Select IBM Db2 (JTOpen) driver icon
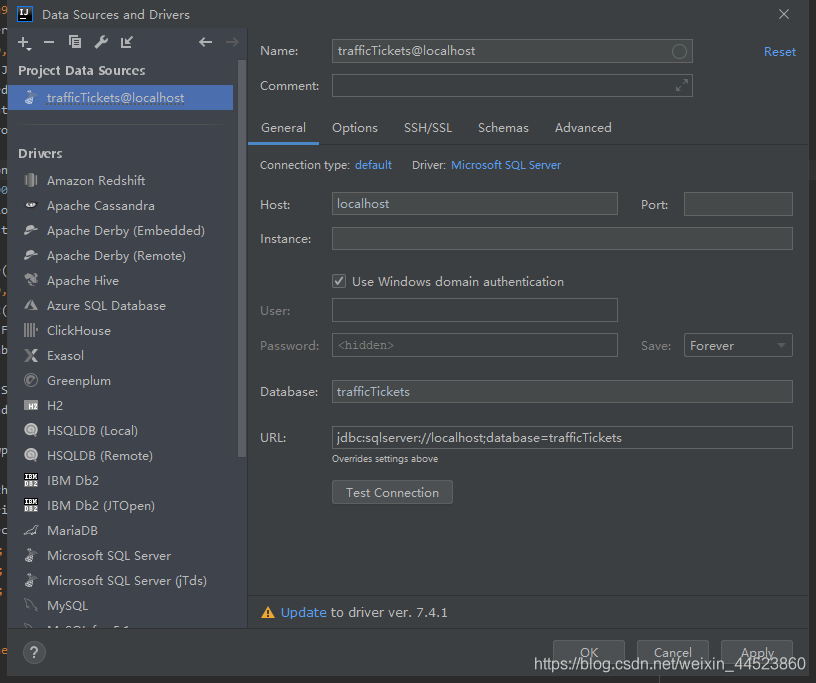 point(31,505)
